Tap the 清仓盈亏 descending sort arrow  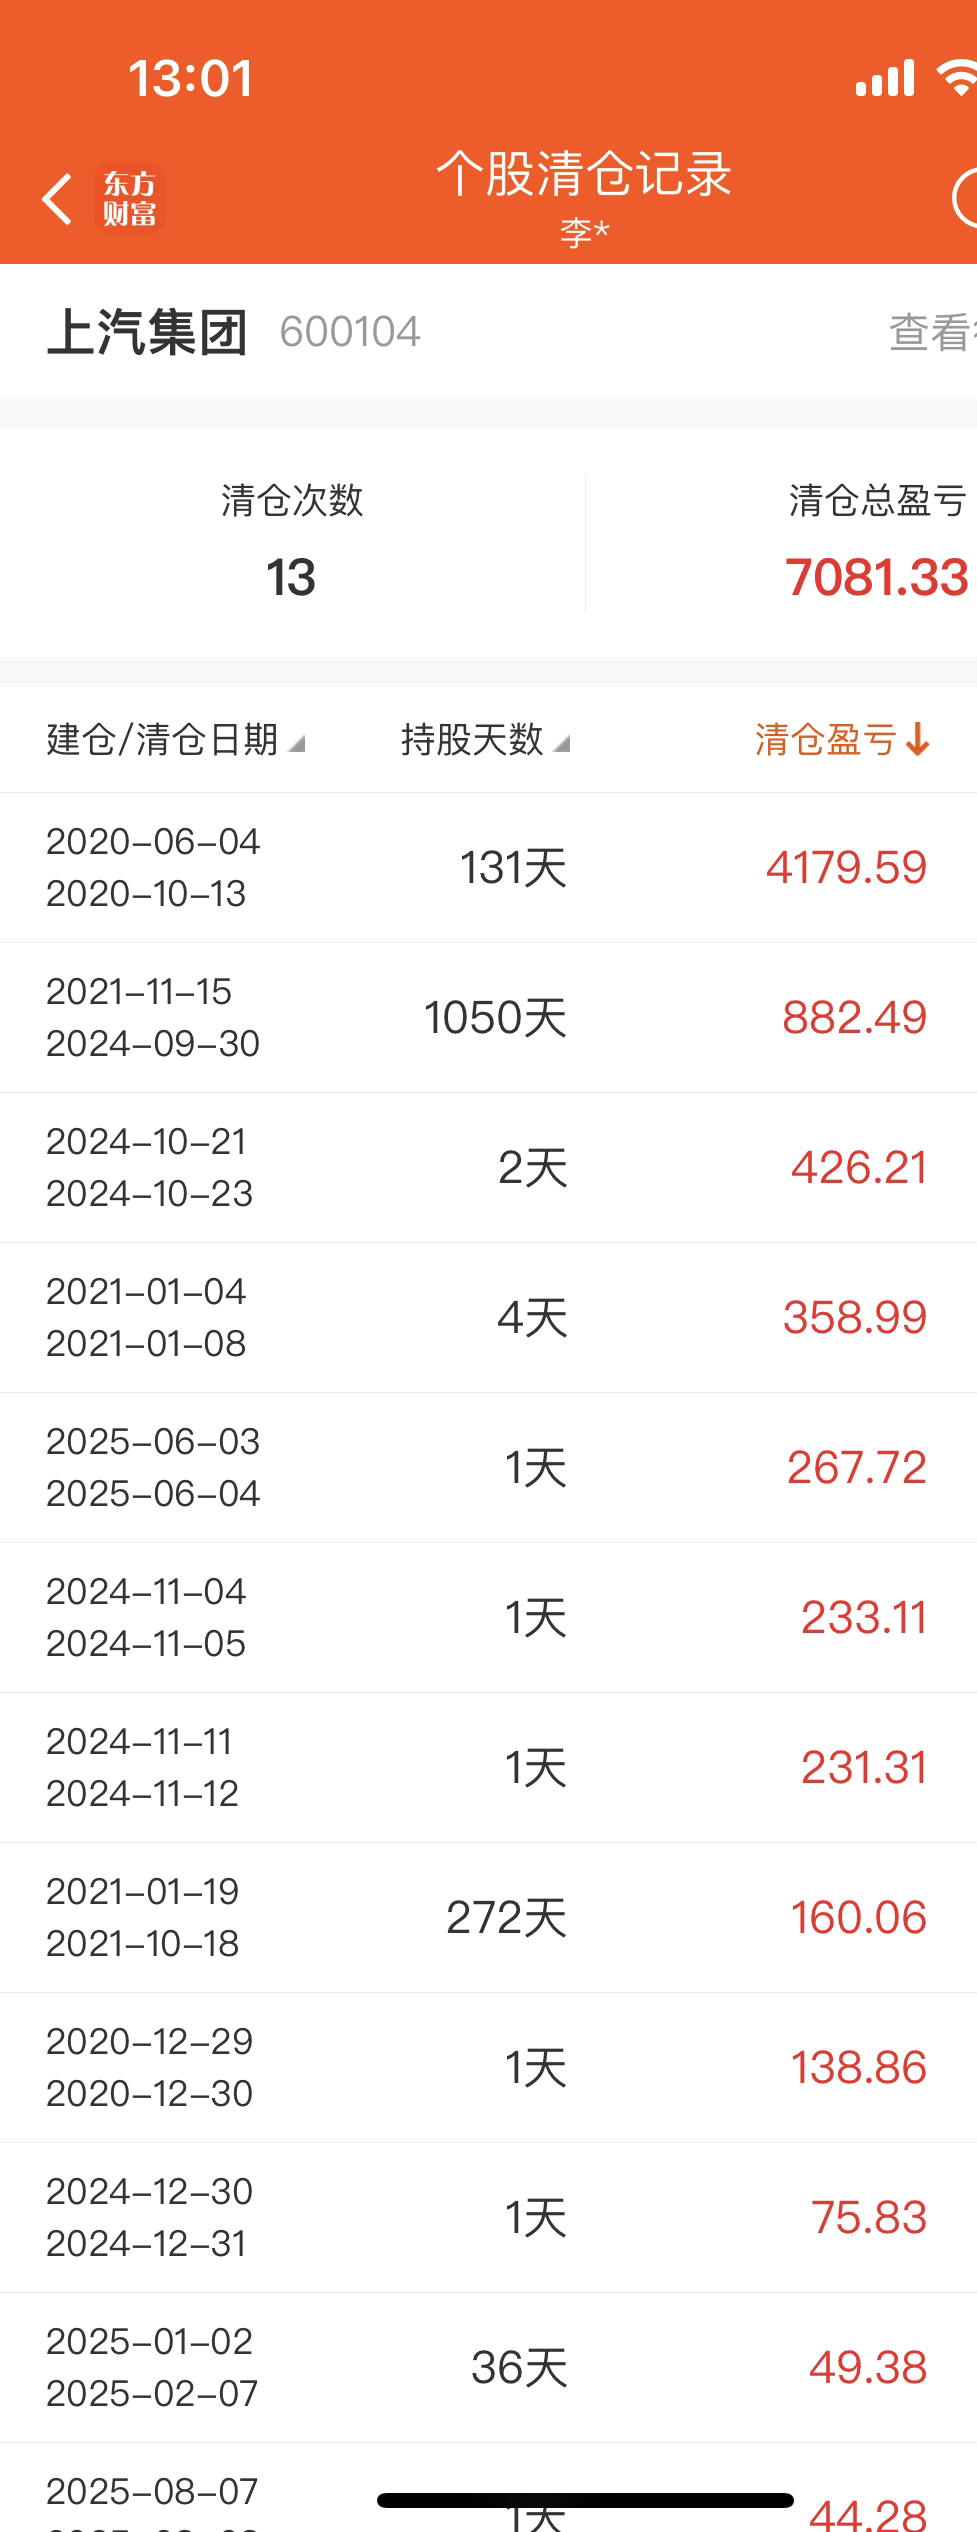[918, 740]
